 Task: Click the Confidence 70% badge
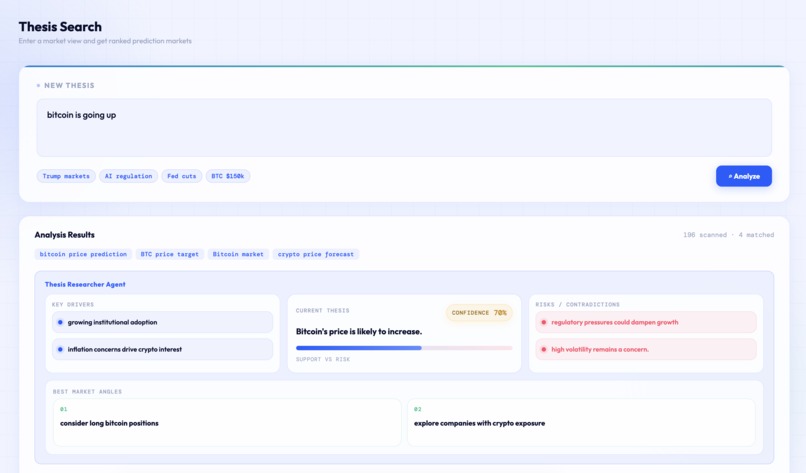click(479, 313)
